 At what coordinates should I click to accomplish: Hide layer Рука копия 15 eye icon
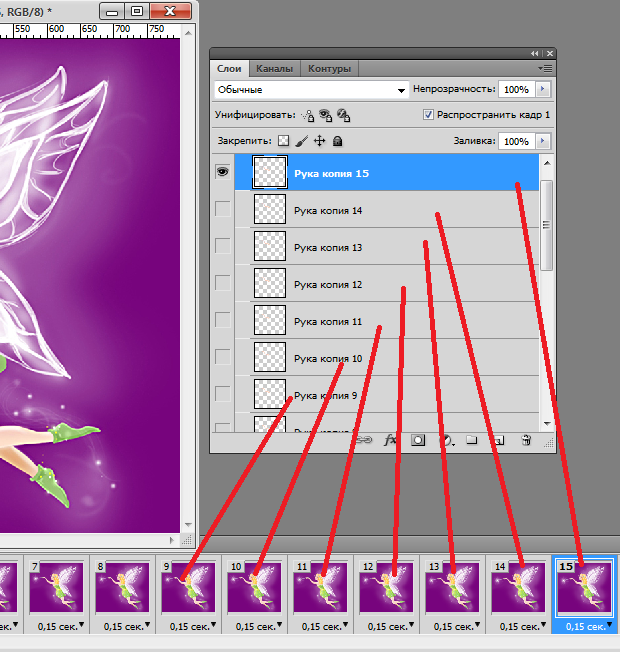[x=222, y=172]
